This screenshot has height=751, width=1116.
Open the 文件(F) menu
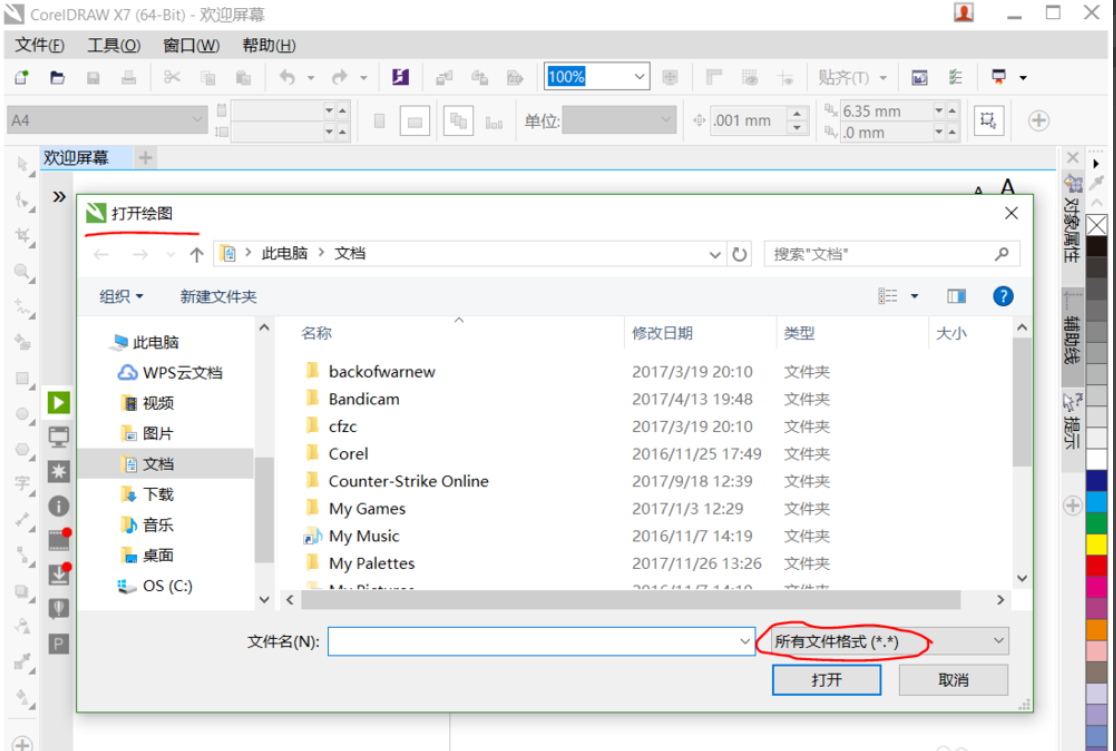click(x=40, y=46)
